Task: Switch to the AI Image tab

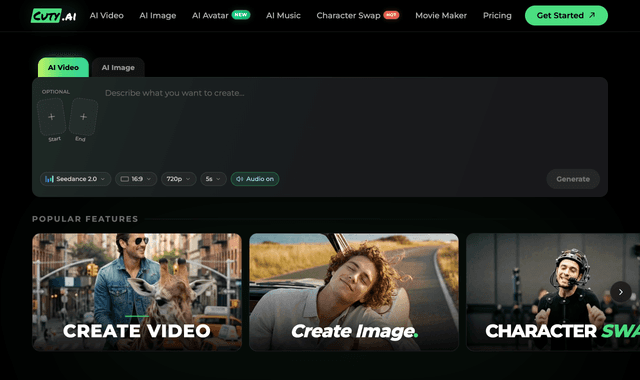Action: [118, 67]
